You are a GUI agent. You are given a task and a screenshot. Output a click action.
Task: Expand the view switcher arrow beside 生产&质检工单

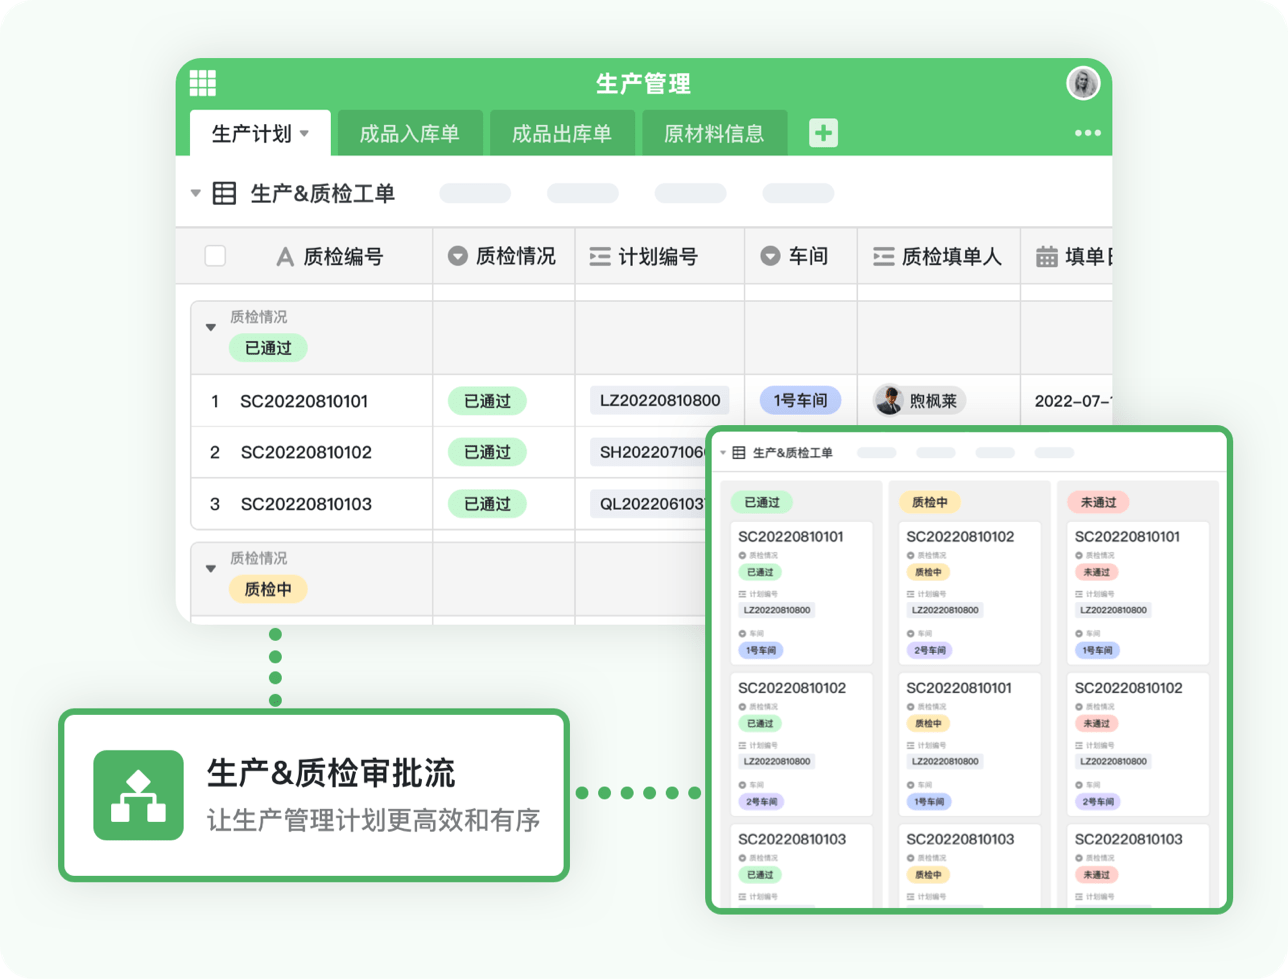(196, 193)
